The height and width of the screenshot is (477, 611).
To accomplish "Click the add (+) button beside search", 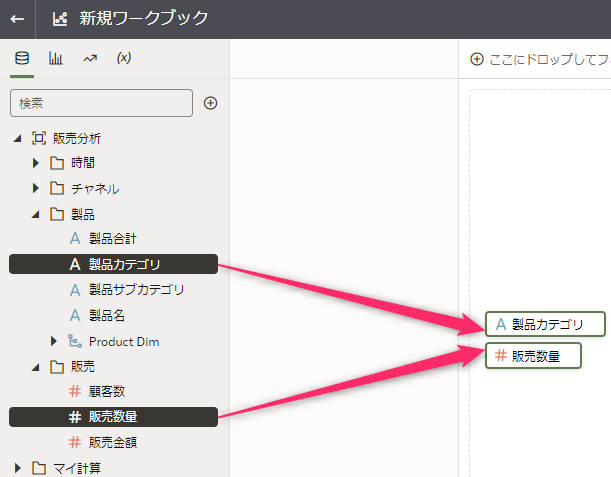I will pos(210,103).
